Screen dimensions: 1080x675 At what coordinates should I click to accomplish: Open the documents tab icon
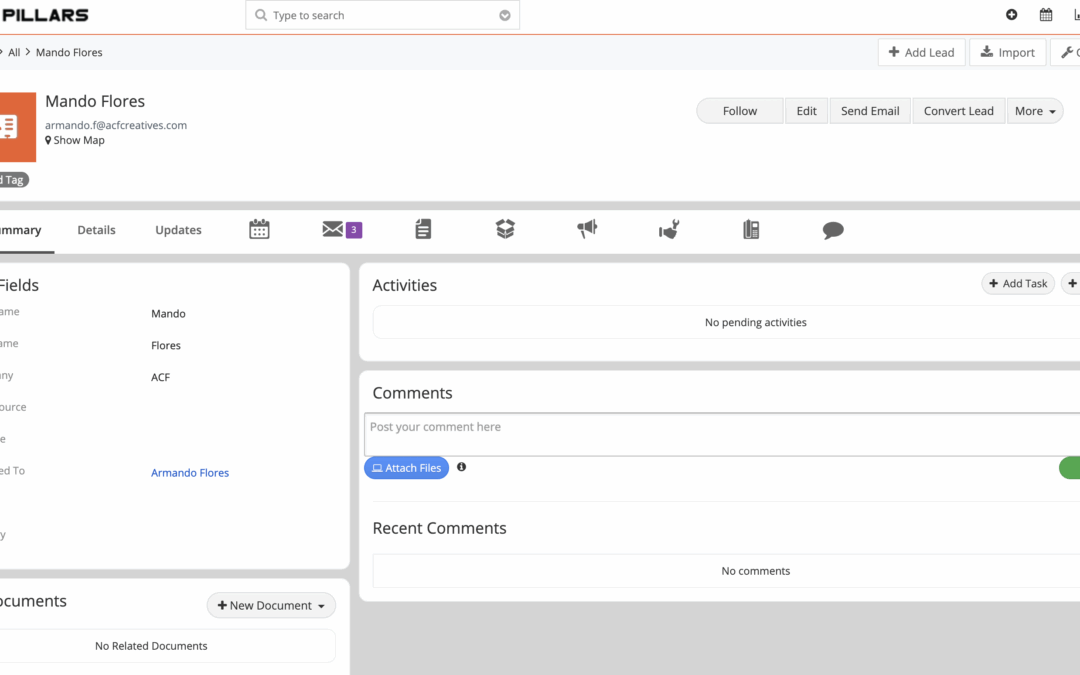click(423, 230)
